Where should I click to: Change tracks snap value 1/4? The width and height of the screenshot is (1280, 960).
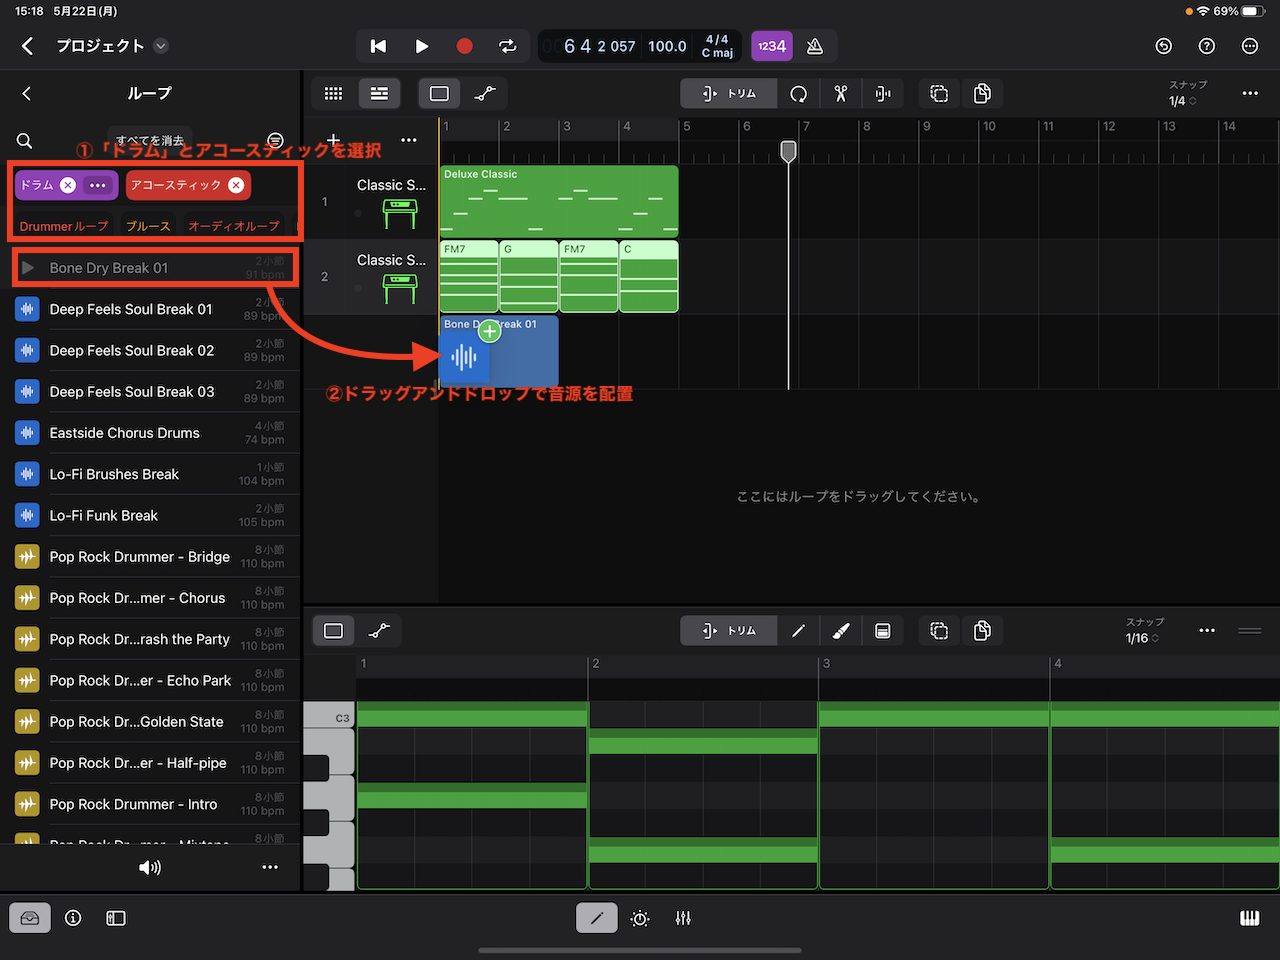pos(1182,100)
